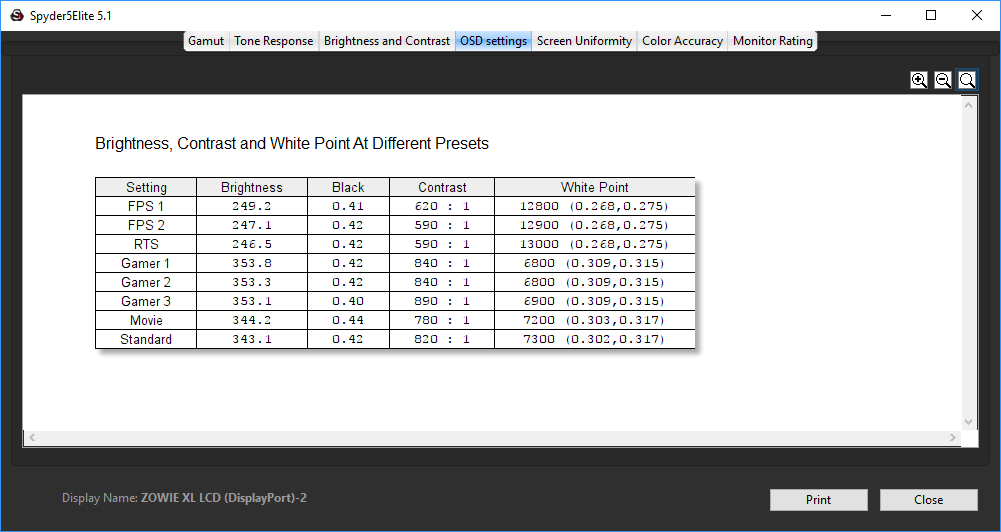Click the Gamer 2 row label
Viewport: 1001px width, 532px height.
click(146, 282)
